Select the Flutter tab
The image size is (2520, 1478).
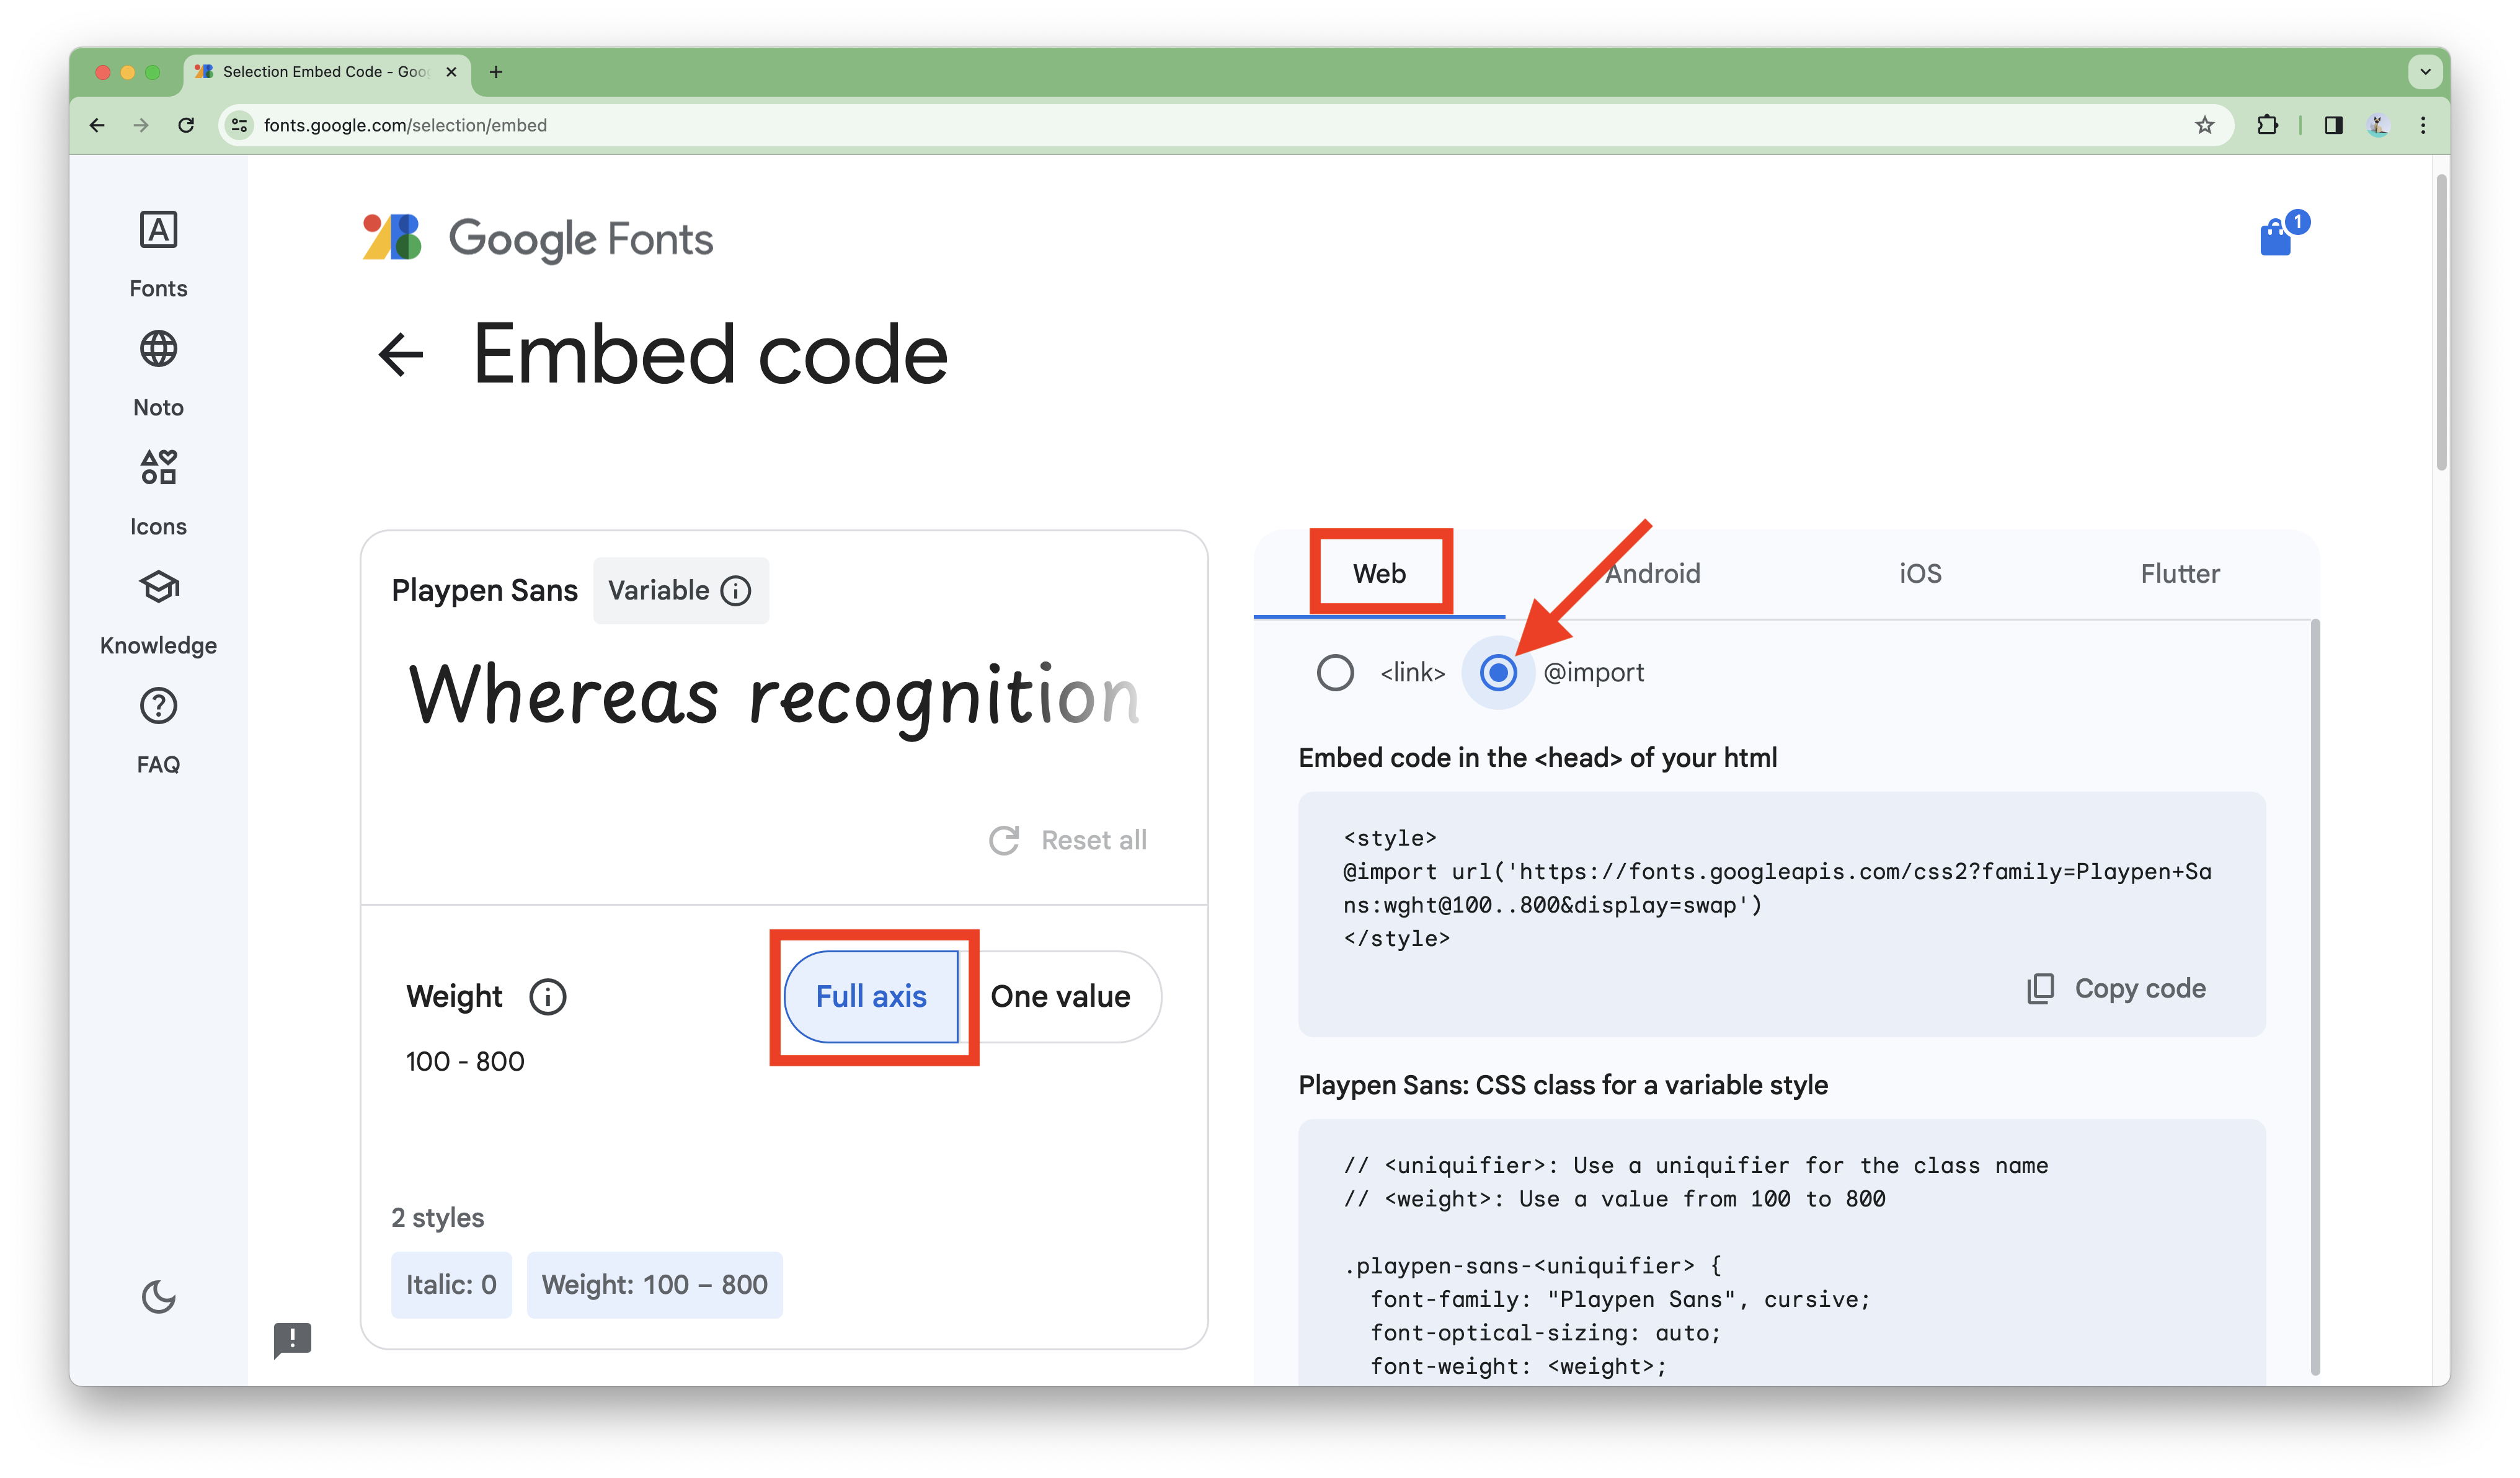click(x=2177, y=572)
